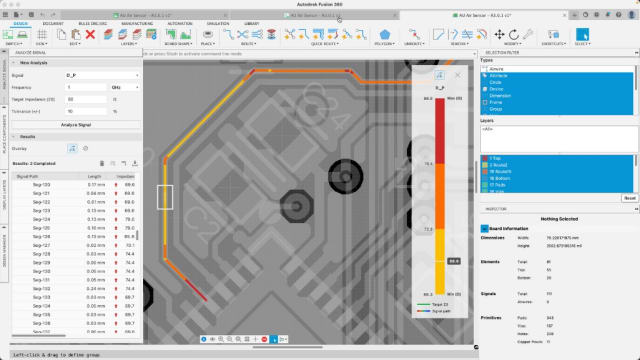Open the Manufacturing ribbon tab
This screenshot has height=360, width=640.
click(x=137, y=24)
